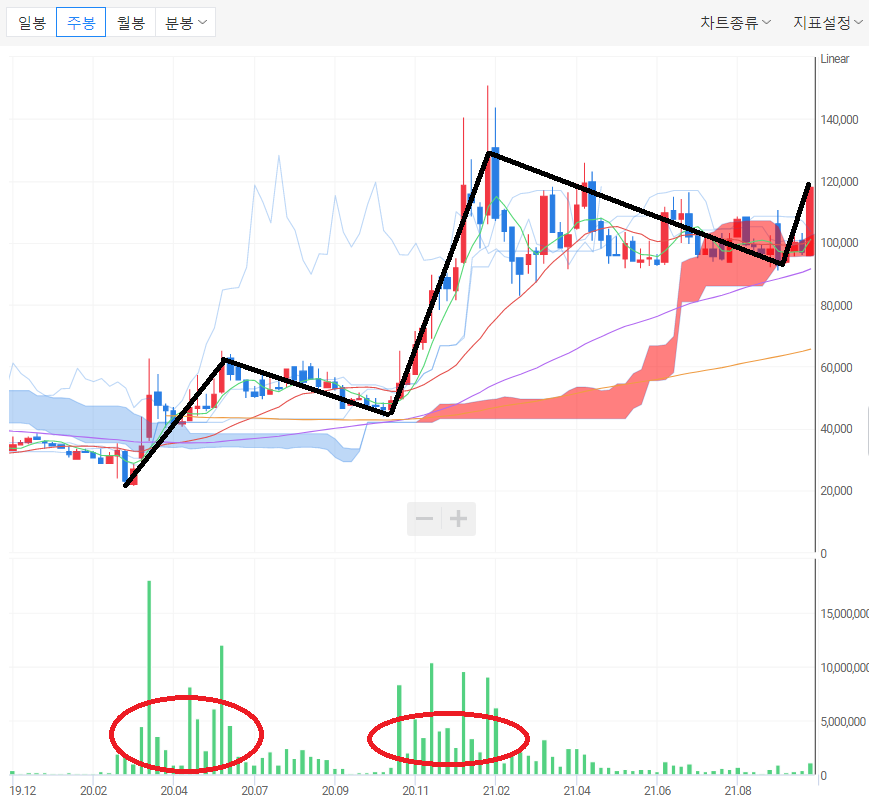Click the 20,000 price axis label
Screen dimensions: 869x803
tap(836, 490)
